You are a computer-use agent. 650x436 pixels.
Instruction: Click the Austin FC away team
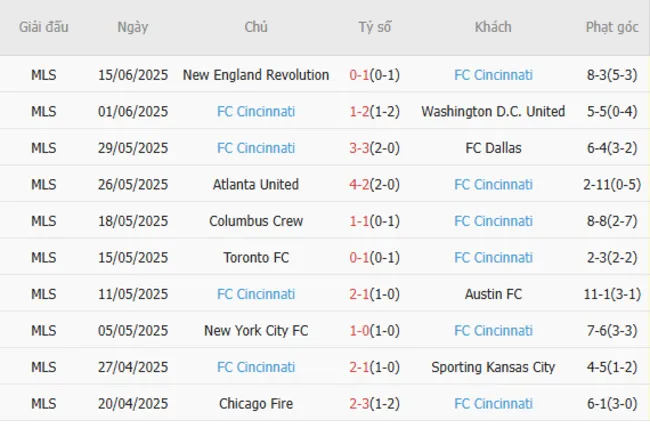493,294
